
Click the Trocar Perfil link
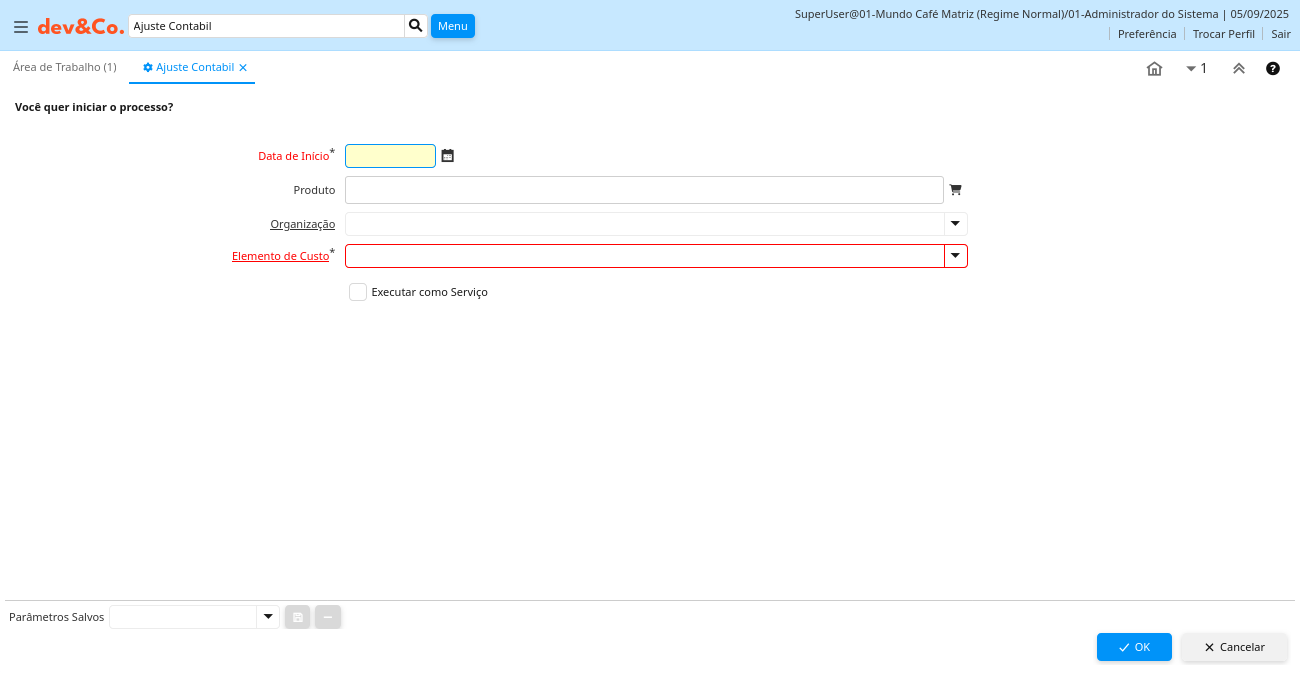[x=1223, y=34]
